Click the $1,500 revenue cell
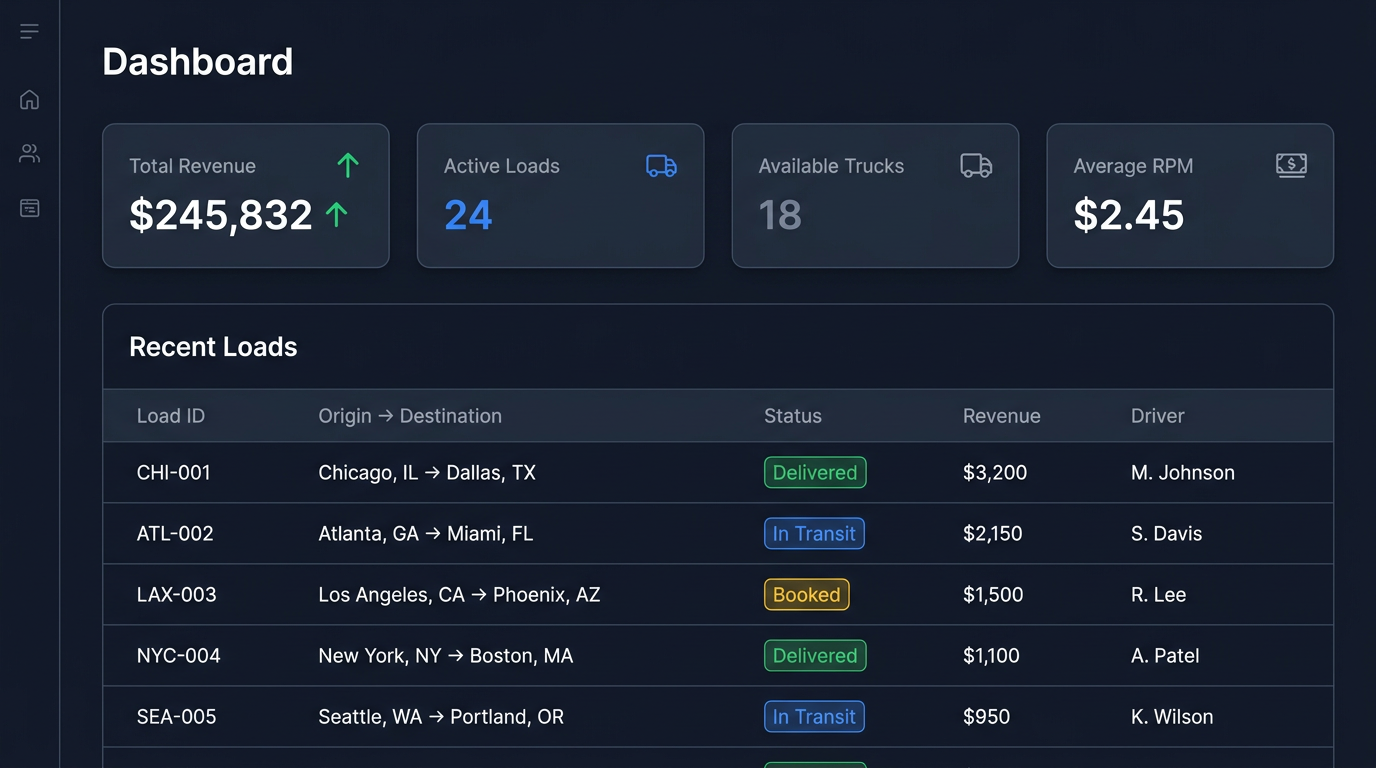The height and width of the screenshot is (768, 1376). [993, 595]
